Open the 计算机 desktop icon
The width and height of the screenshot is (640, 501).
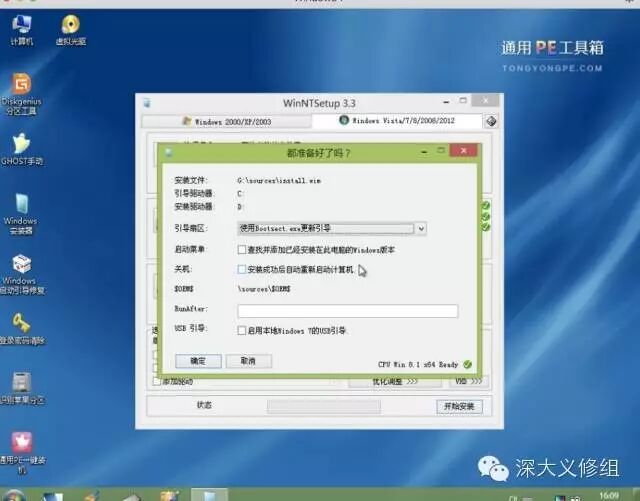coord(22,29)
